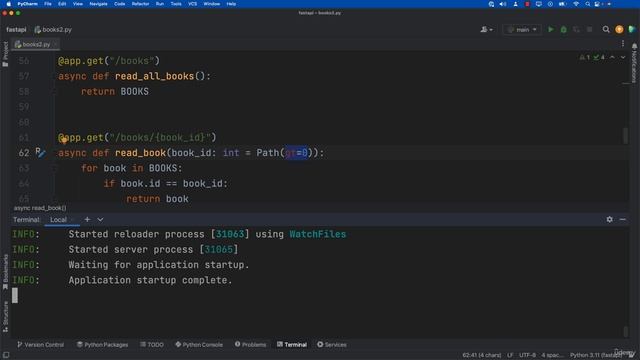Click the Wi-Fi icon in macOS menu bar

(x=576, y=4)
